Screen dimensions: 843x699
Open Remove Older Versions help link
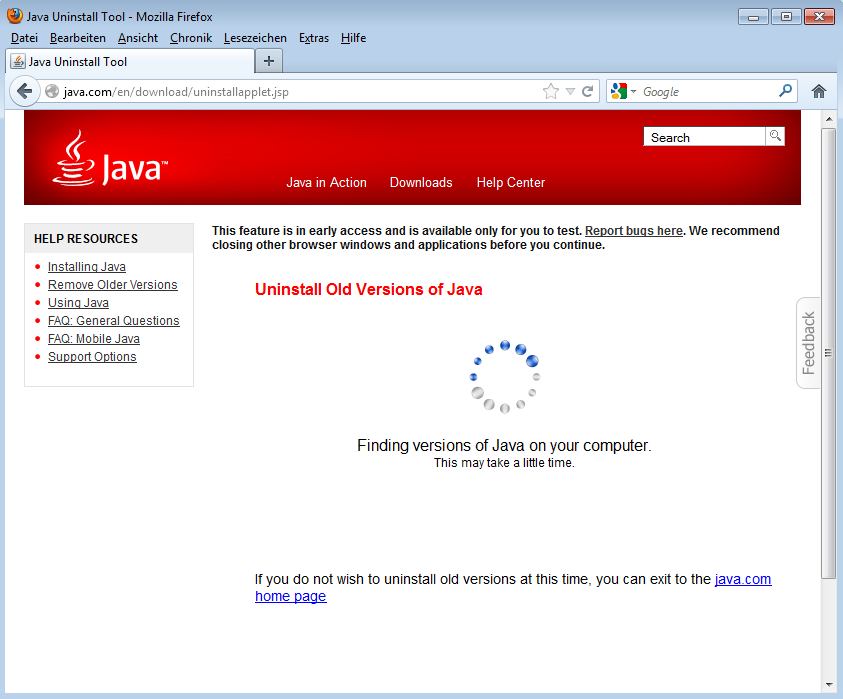[112, 285]
